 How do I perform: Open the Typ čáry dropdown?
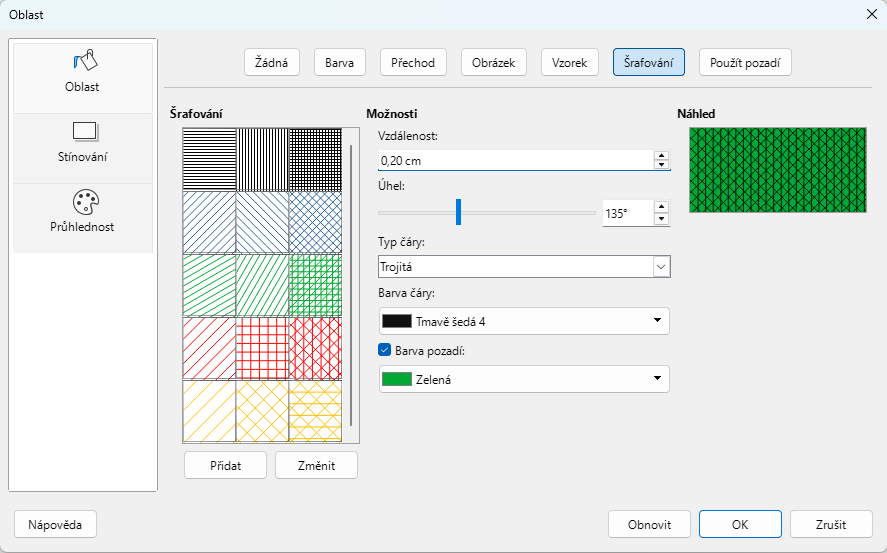524,266
